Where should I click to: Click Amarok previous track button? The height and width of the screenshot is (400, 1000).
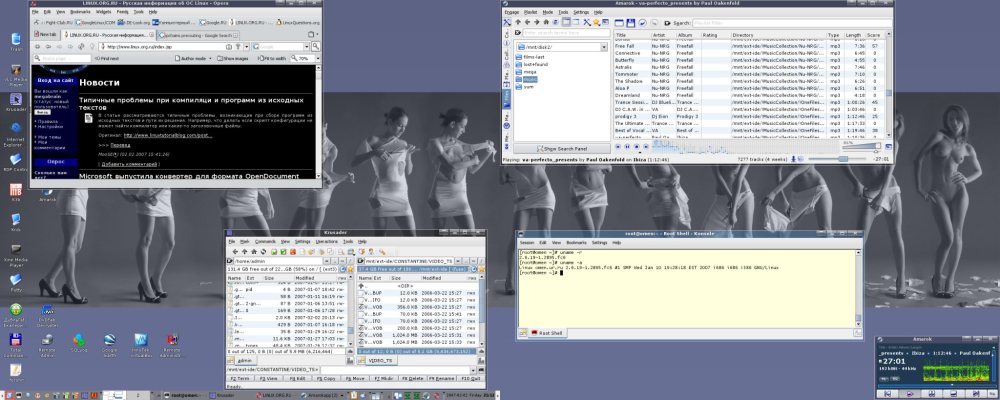(618, 146)
